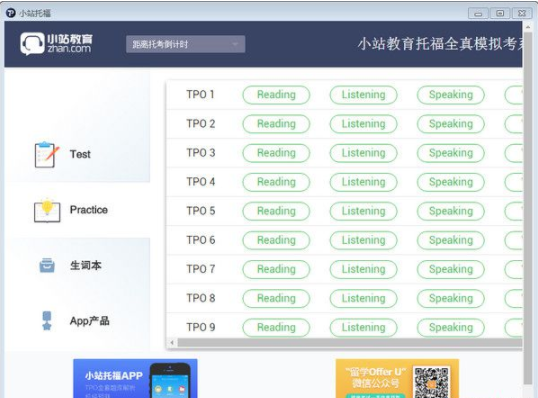Screen dimensions: 538x398
Task: Begin TPO 5 Reading
Action: 276,211
